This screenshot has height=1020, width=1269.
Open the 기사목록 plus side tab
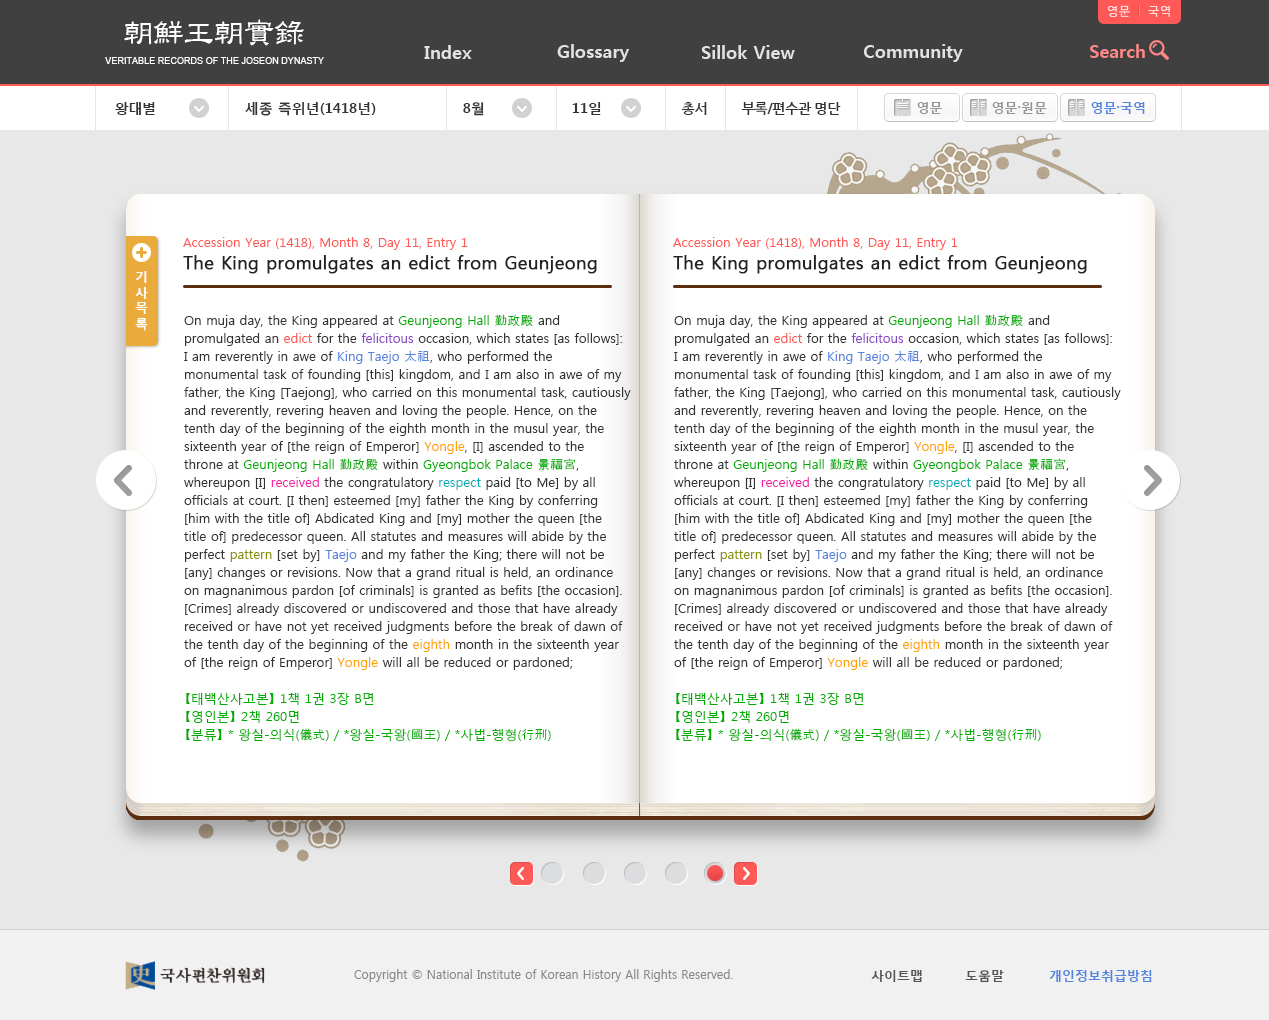141,290
